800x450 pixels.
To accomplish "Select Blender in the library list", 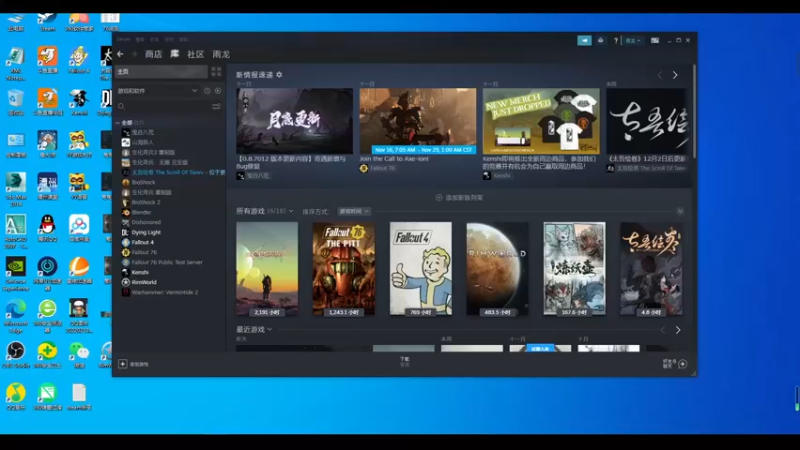I will [141, 212].
